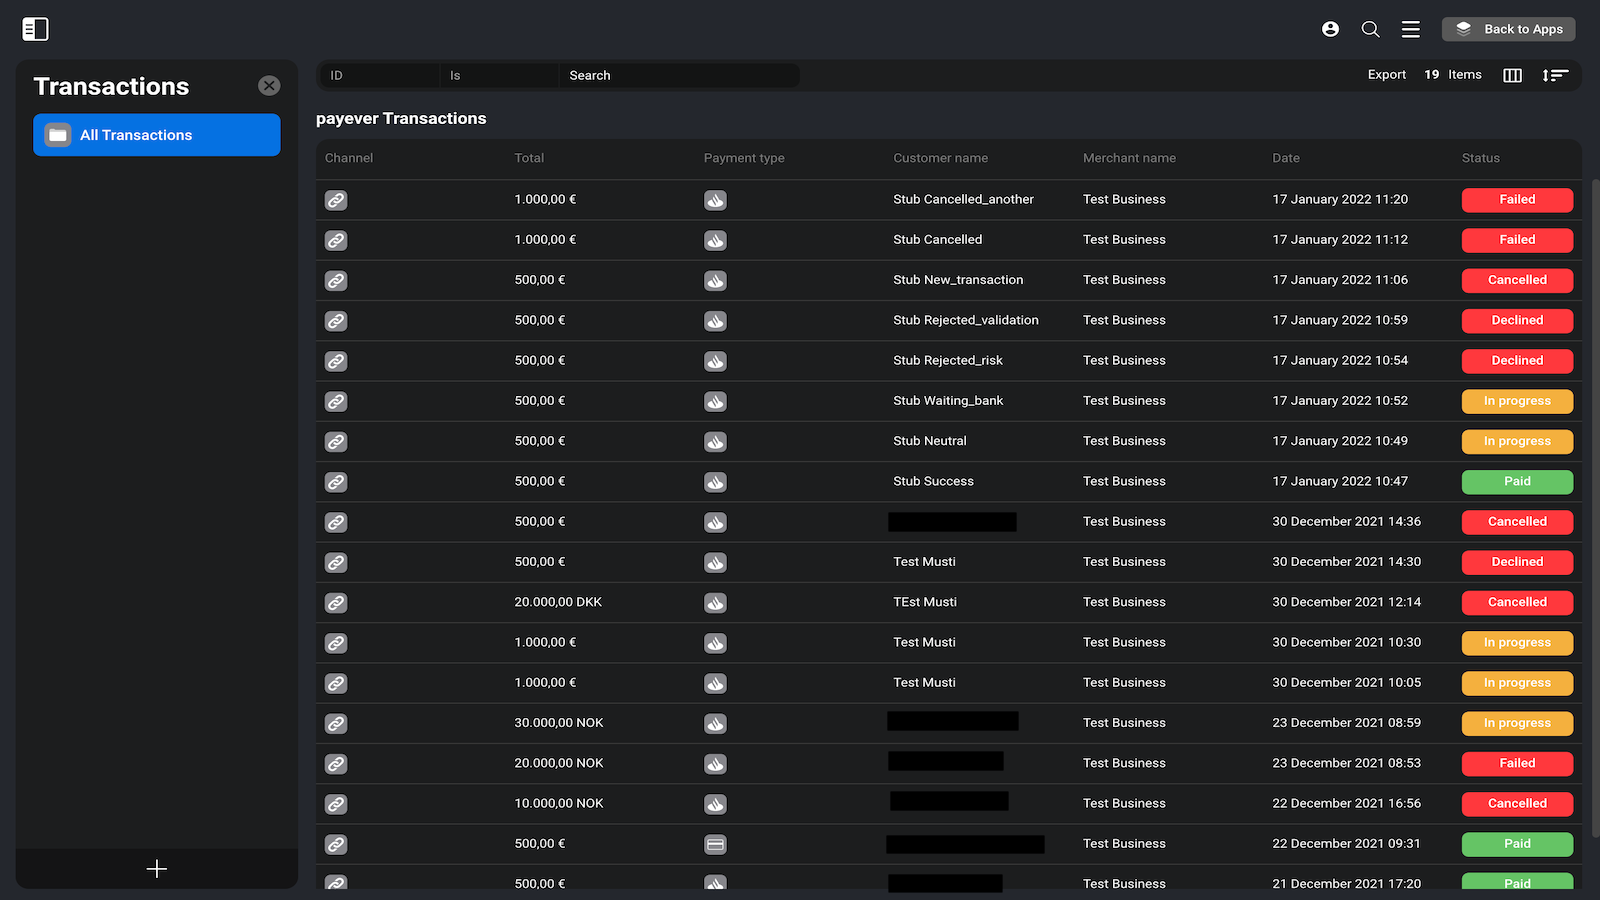Close the Transactions sidebar panel
Image resolution: width=1600 pixels, height=900 pixels.
[x=269, y=86]
